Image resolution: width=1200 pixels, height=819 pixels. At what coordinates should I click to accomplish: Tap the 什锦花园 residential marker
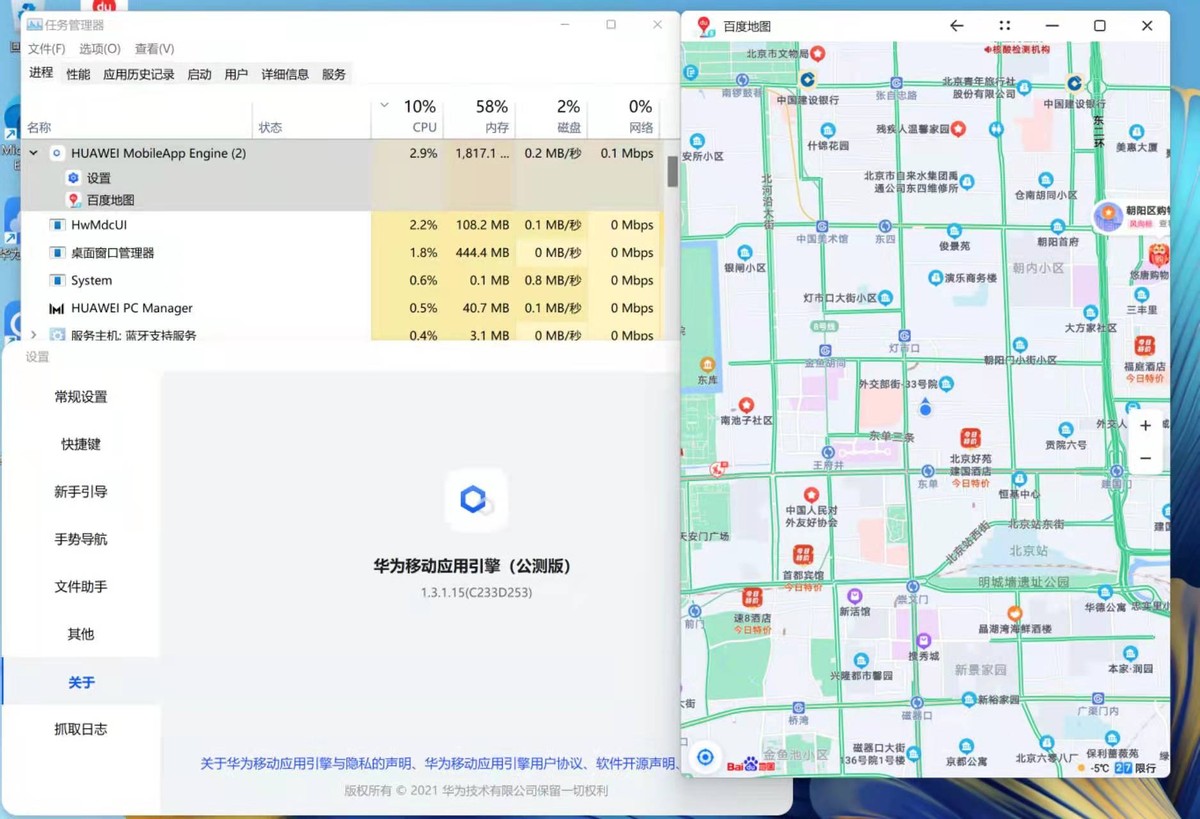click(828, 130)
